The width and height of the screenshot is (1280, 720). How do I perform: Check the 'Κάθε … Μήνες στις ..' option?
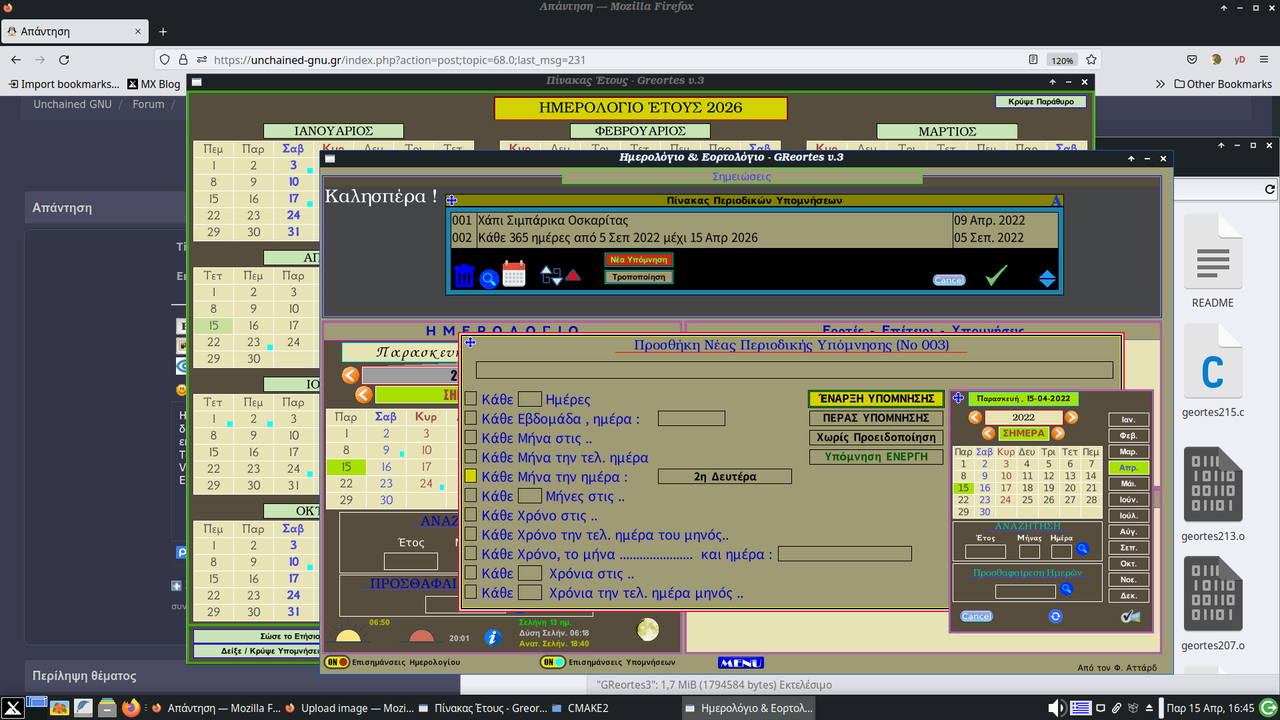[471, 496]
